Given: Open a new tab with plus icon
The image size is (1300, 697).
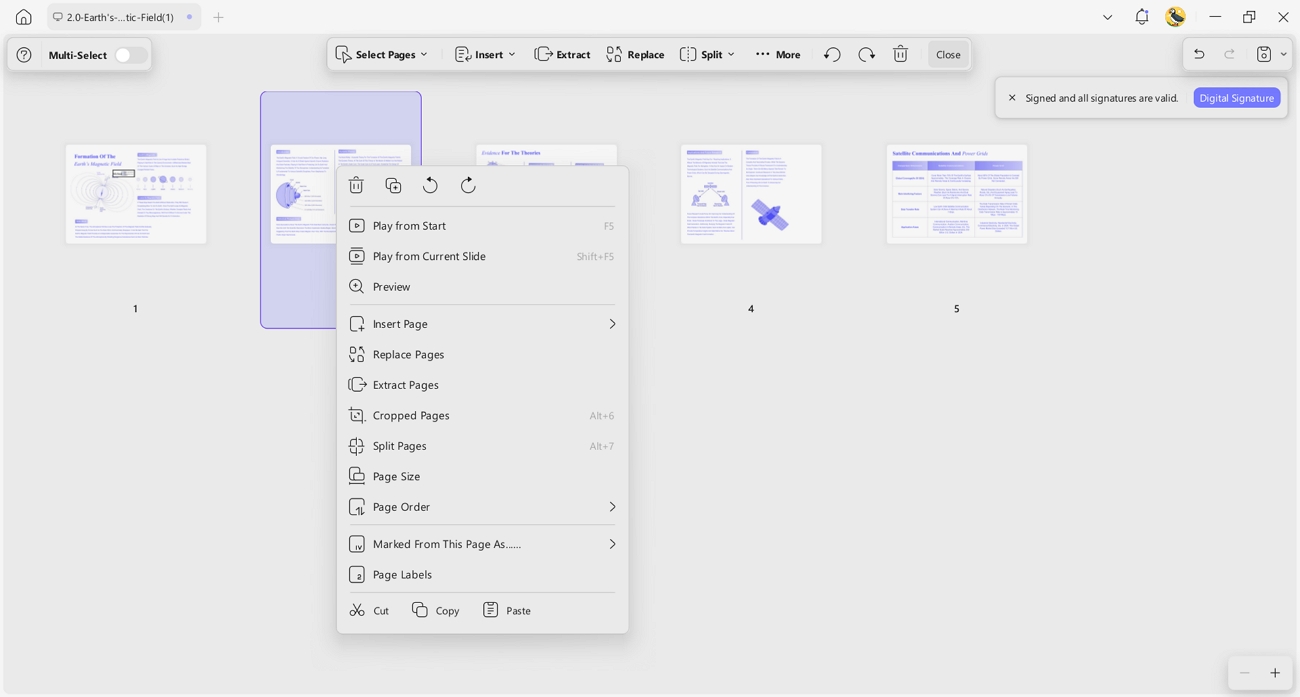Looking at the screenshot, I should (x=218, y=17).
